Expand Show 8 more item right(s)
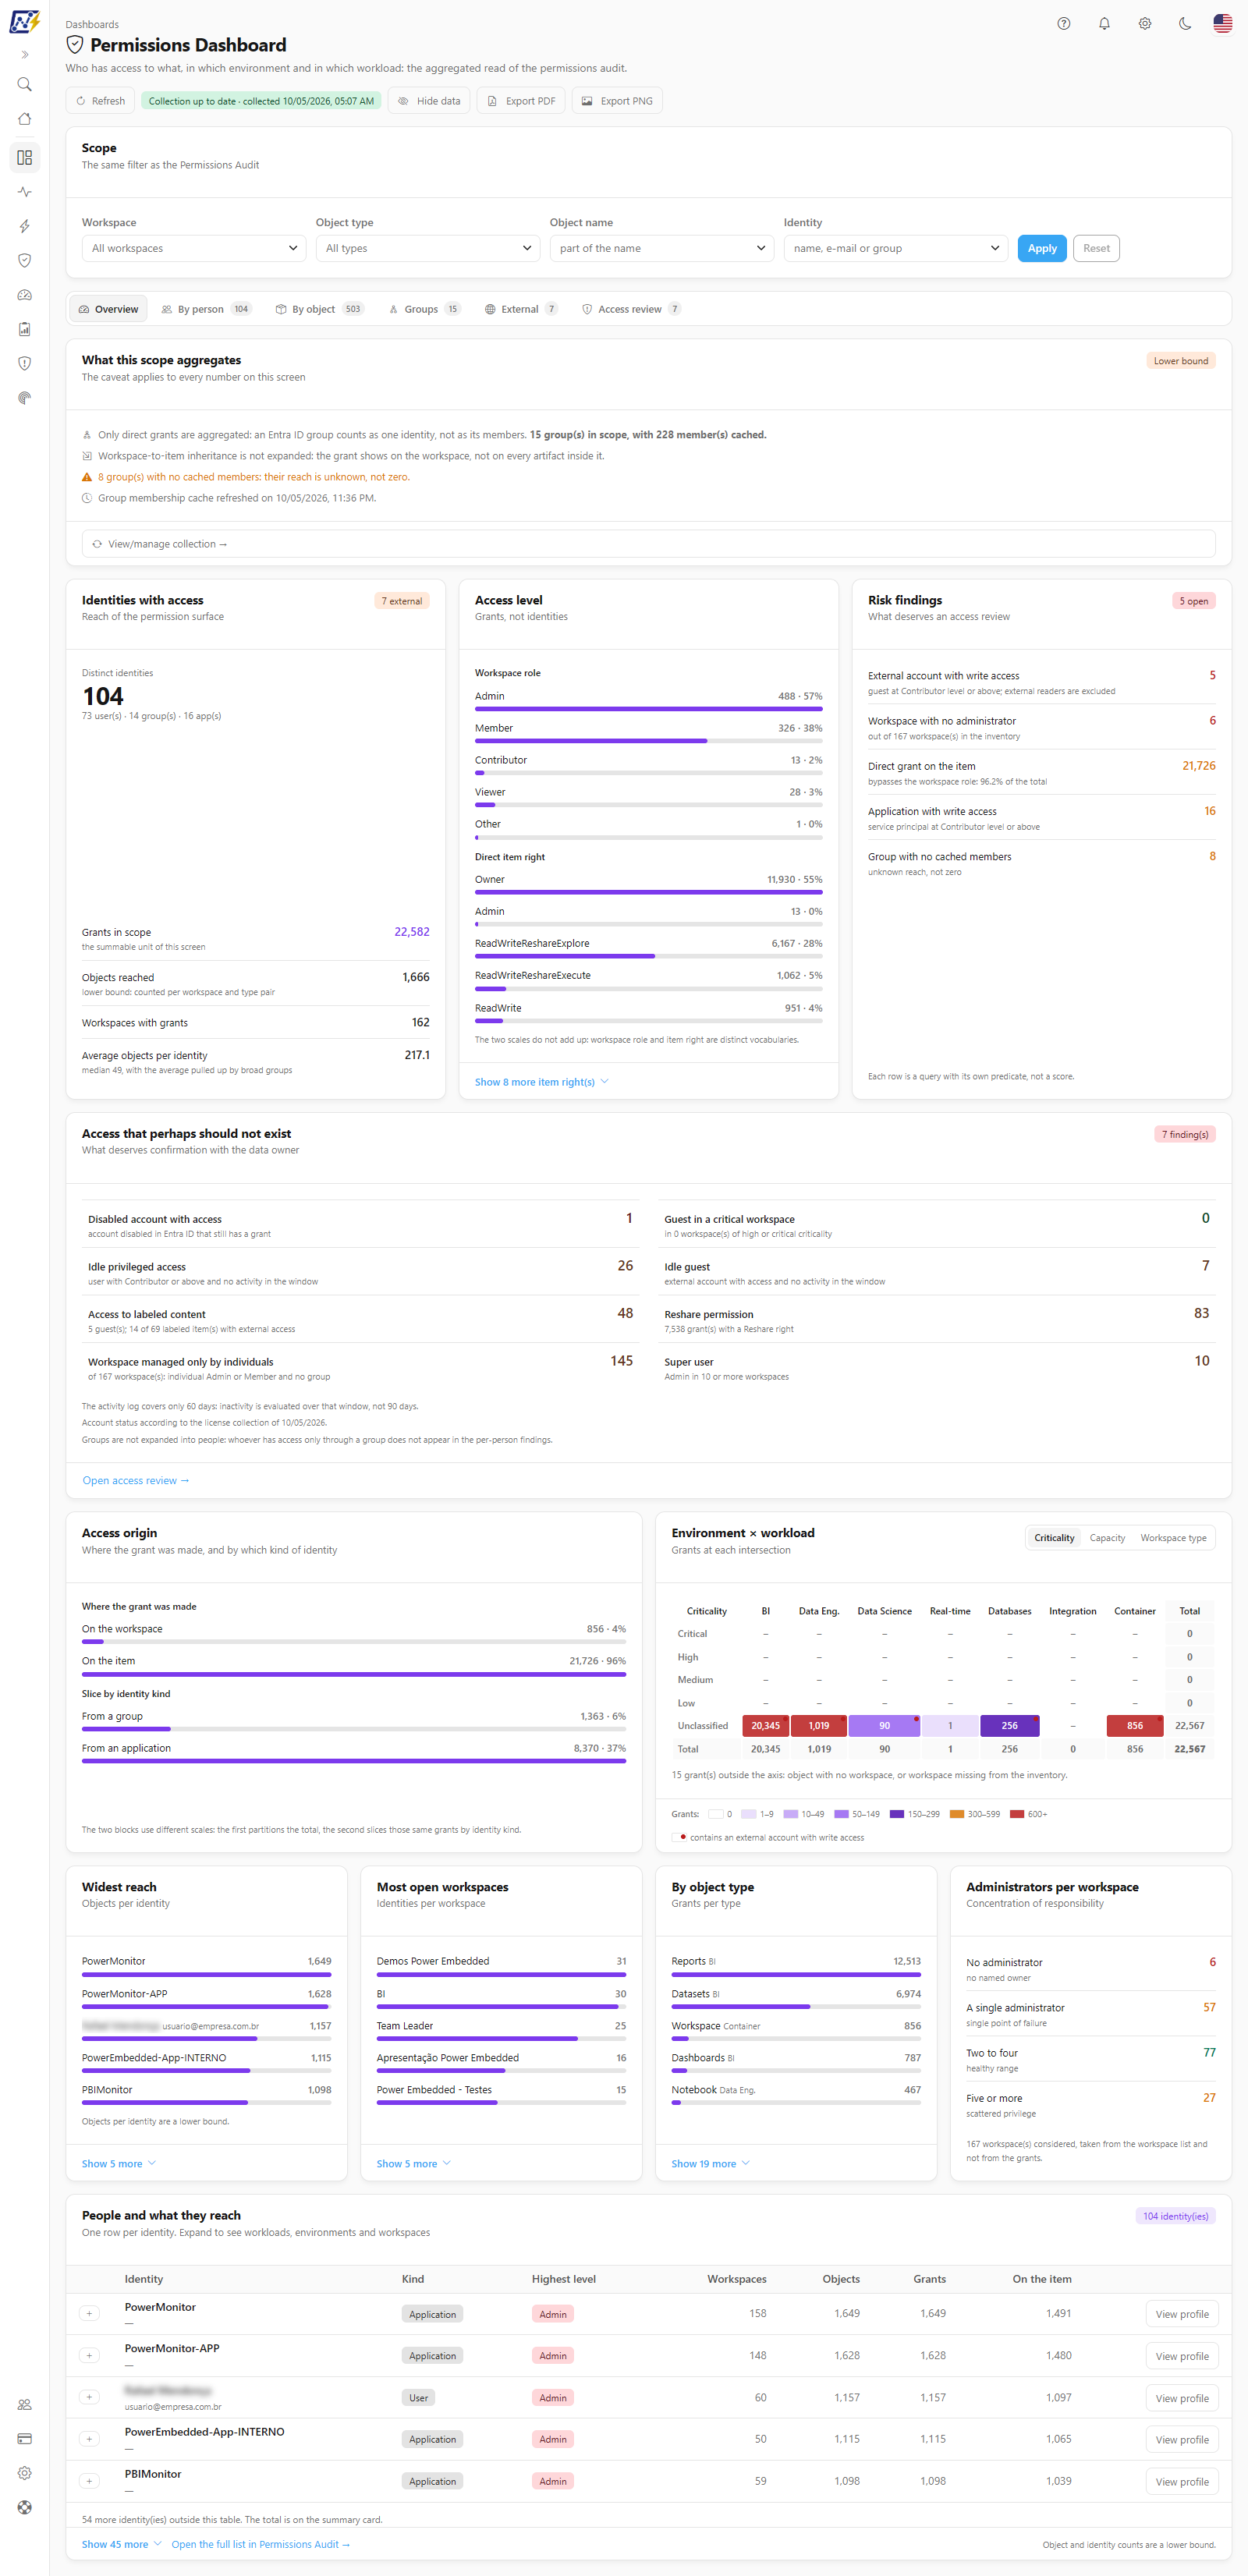The width and height of the screenshot is (1248, 2576). (x=542, y=1082)
